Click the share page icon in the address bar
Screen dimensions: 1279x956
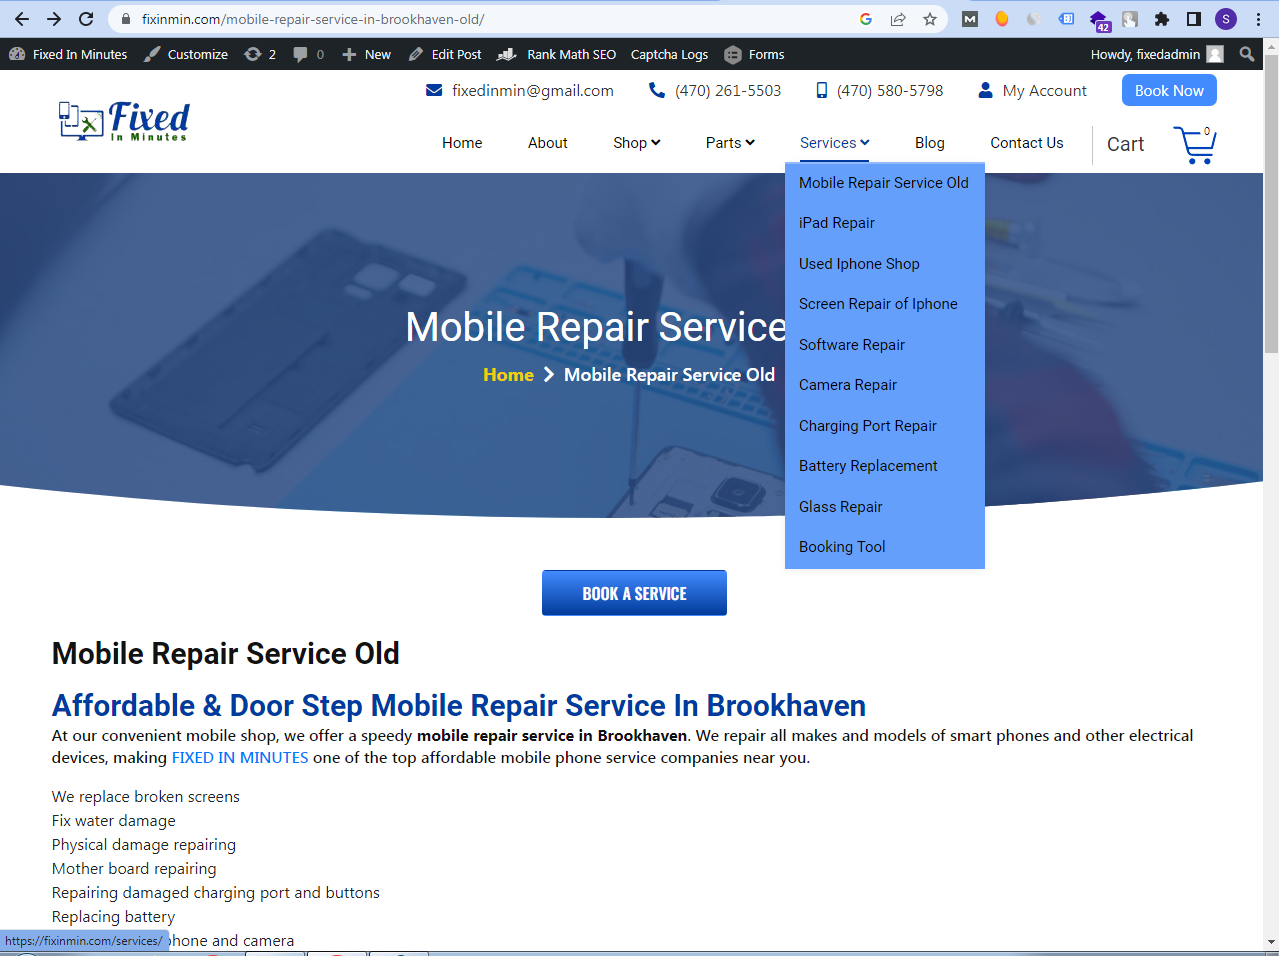pos(898,19)
